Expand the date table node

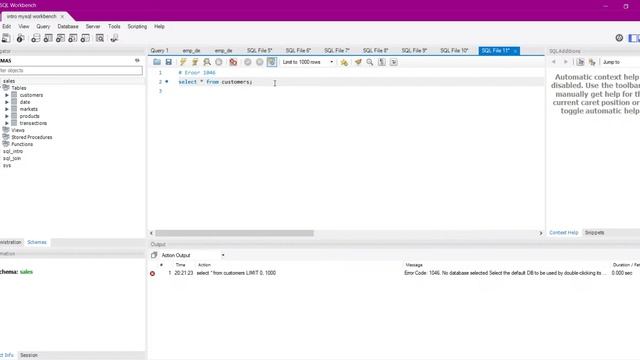pyautogui.click(x=7, y=102)
